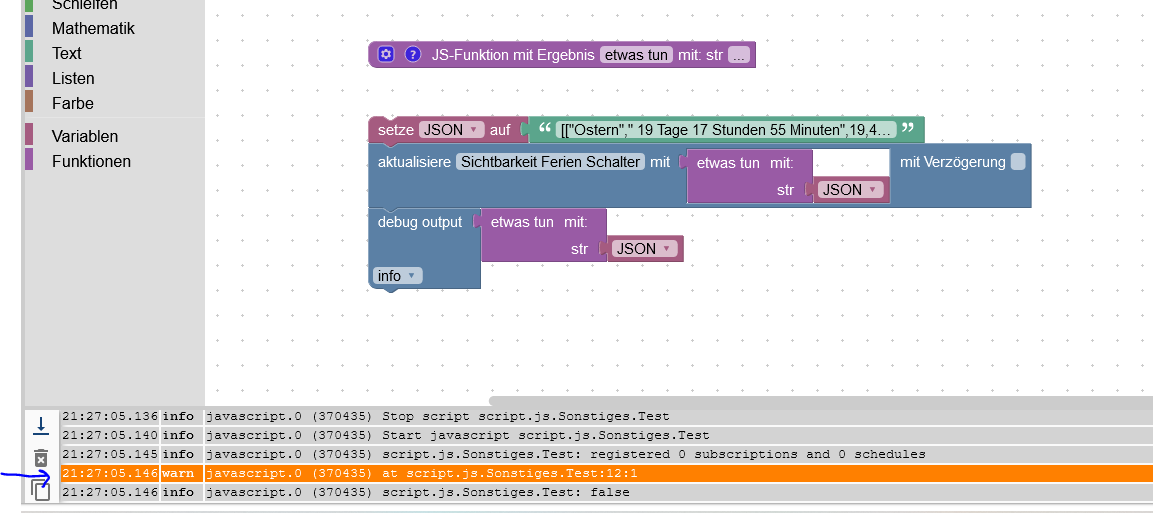
Task: Copy the log with the clipboard icon
Action: (41, 489)
